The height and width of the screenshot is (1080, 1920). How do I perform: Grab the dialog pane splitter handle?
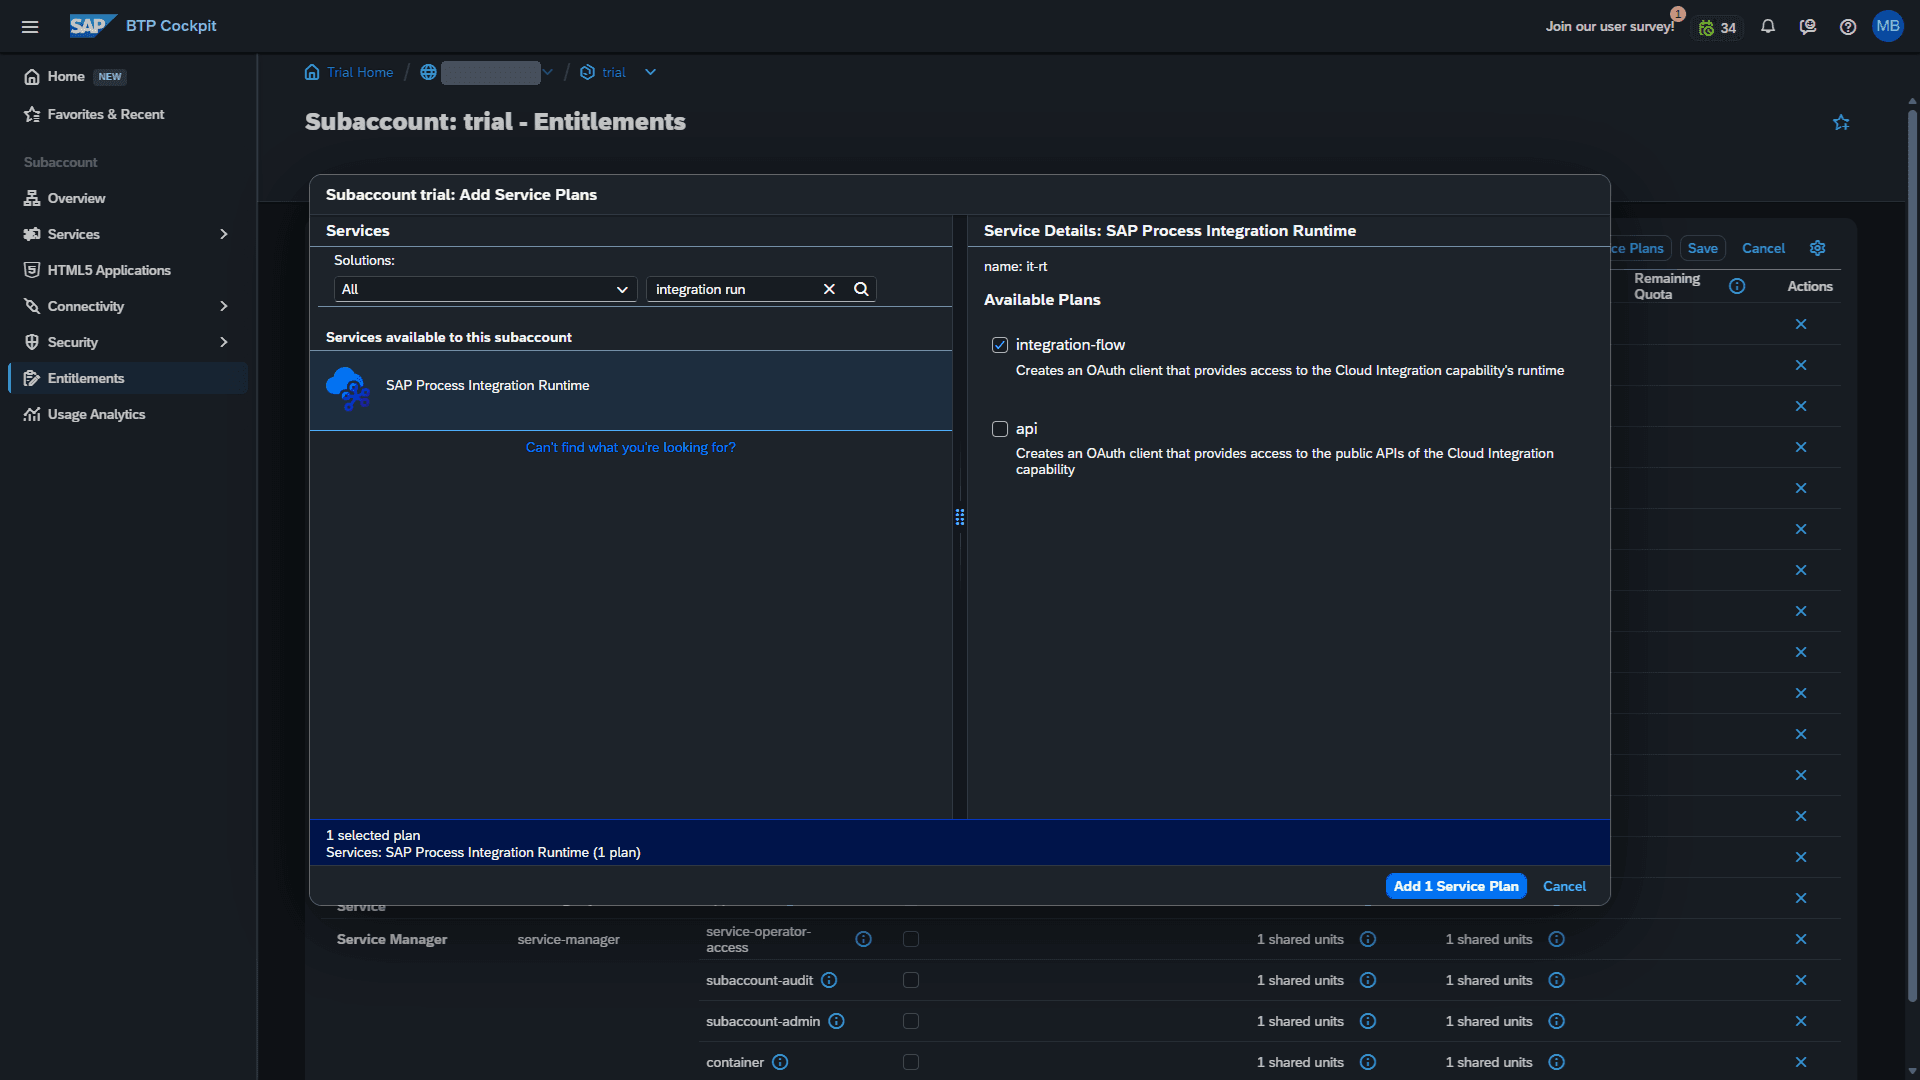coord(960,517)
